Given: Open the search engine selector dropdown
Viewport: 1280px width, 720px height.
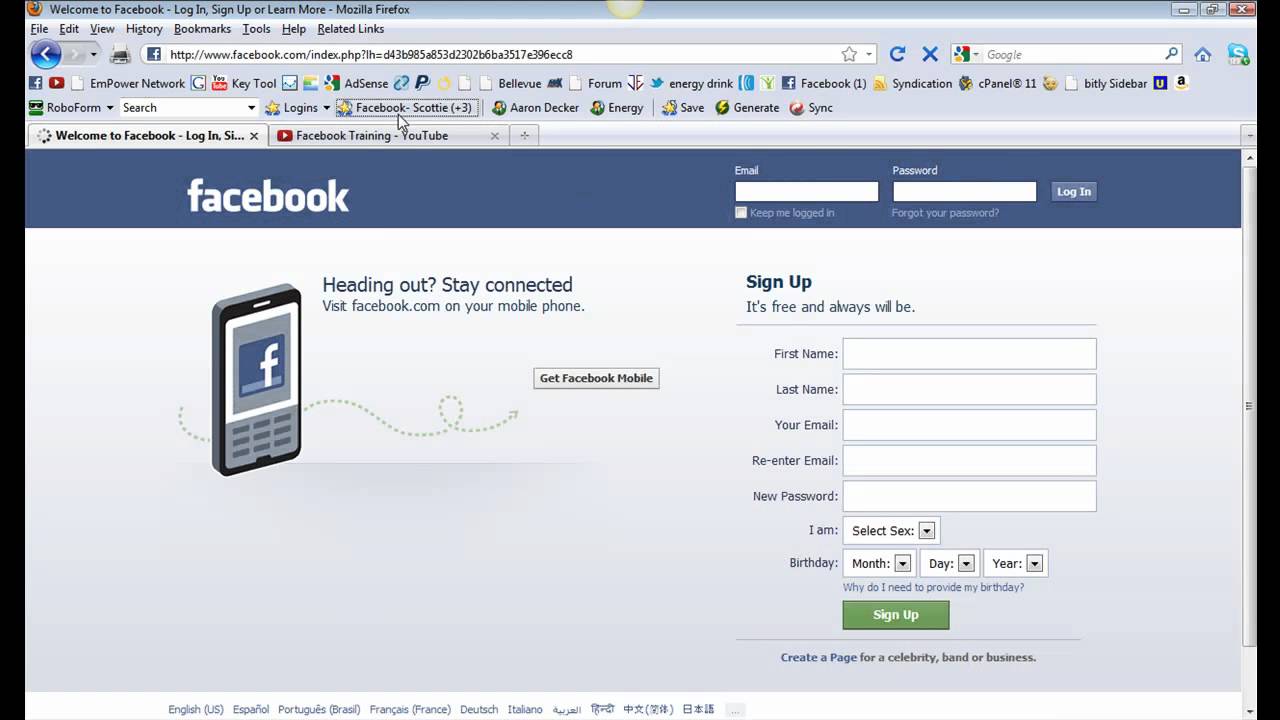Looking at the screenshot, I should click(x=965, y=54).
